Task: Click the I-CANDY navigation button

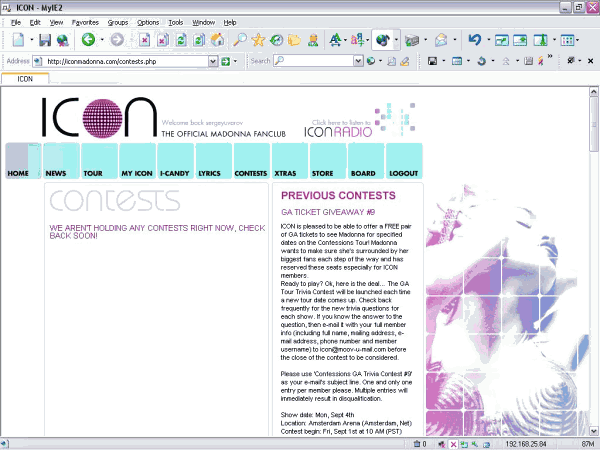Action: tap(176, 161)
